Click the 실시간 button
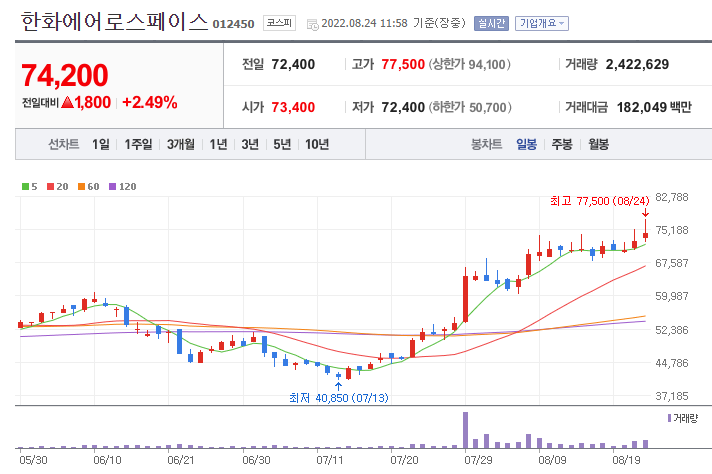This screenshot has width=712, height=474. [x=491, y=23]
